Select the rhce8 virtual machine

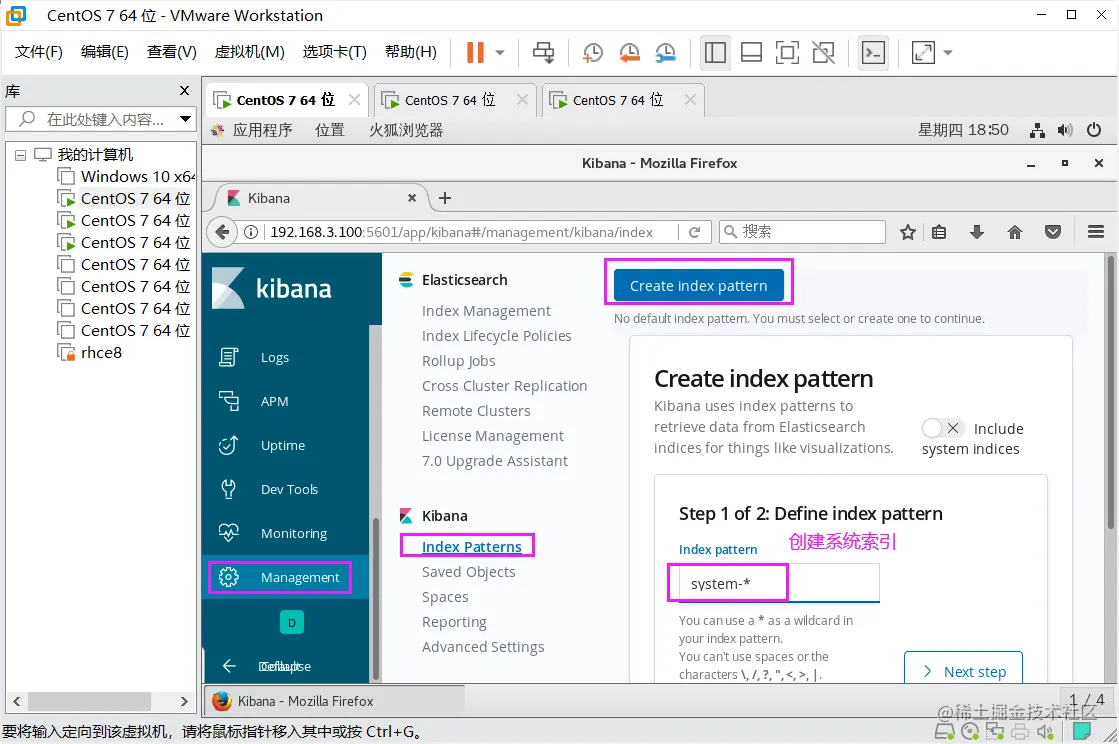point(90,352)
